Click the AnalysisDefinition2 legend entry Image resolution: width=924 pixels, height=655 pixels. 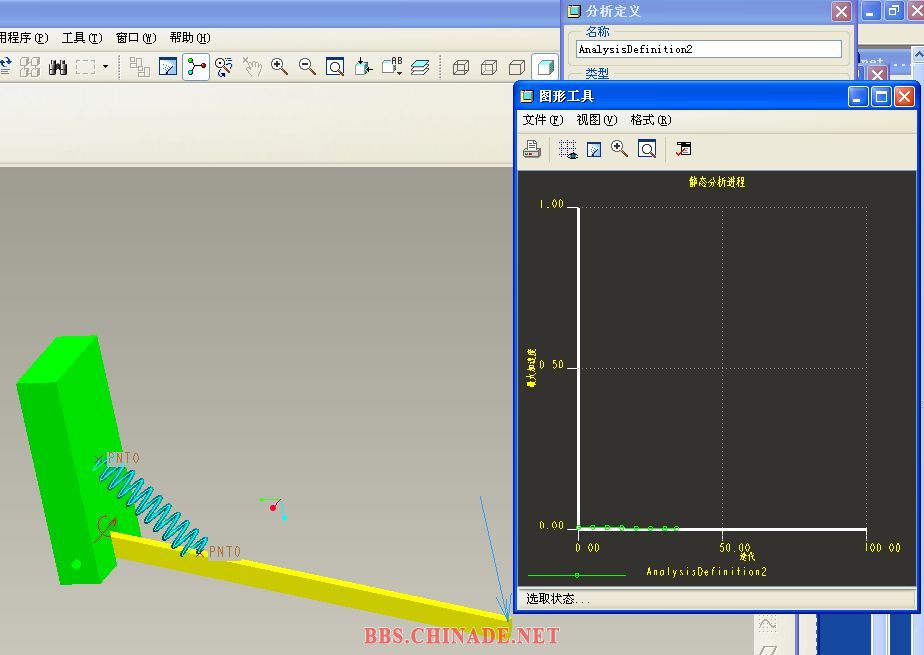coord(706,572)
